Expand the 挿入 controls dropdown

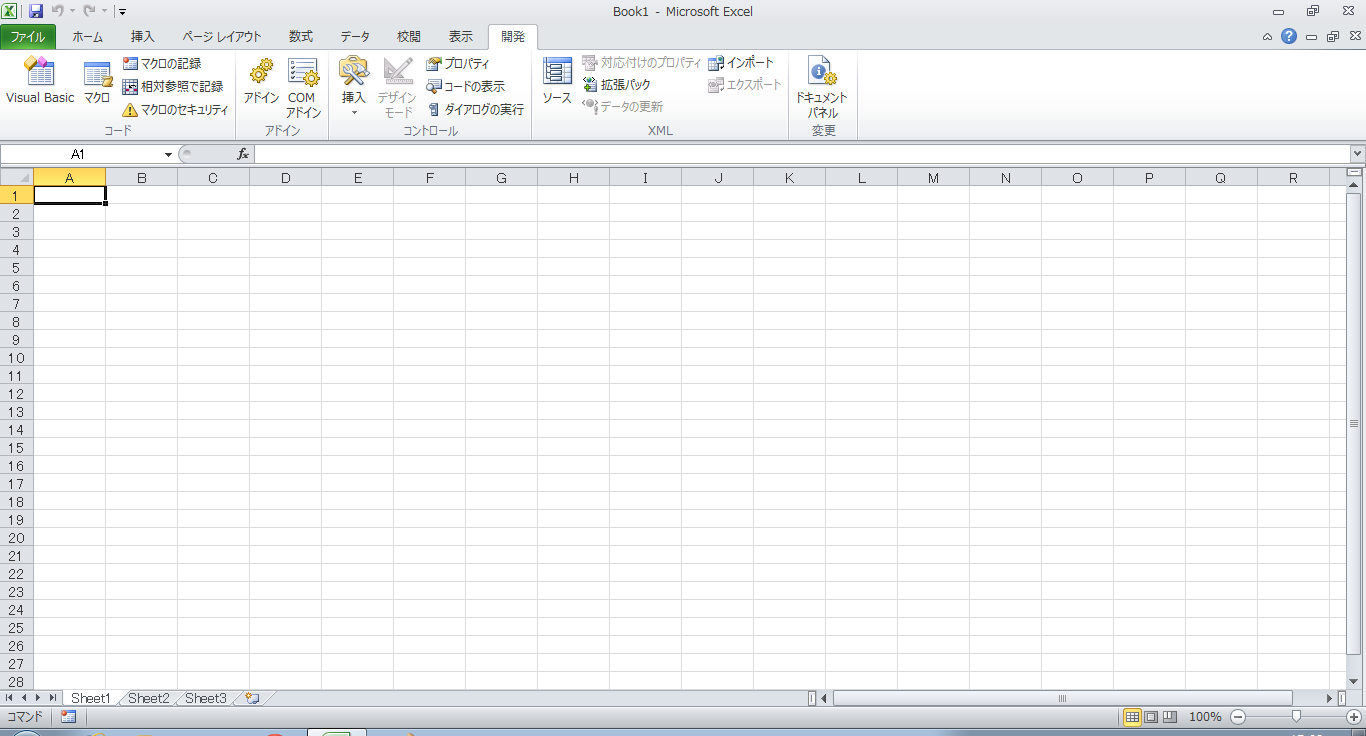(x=354, y=112)
